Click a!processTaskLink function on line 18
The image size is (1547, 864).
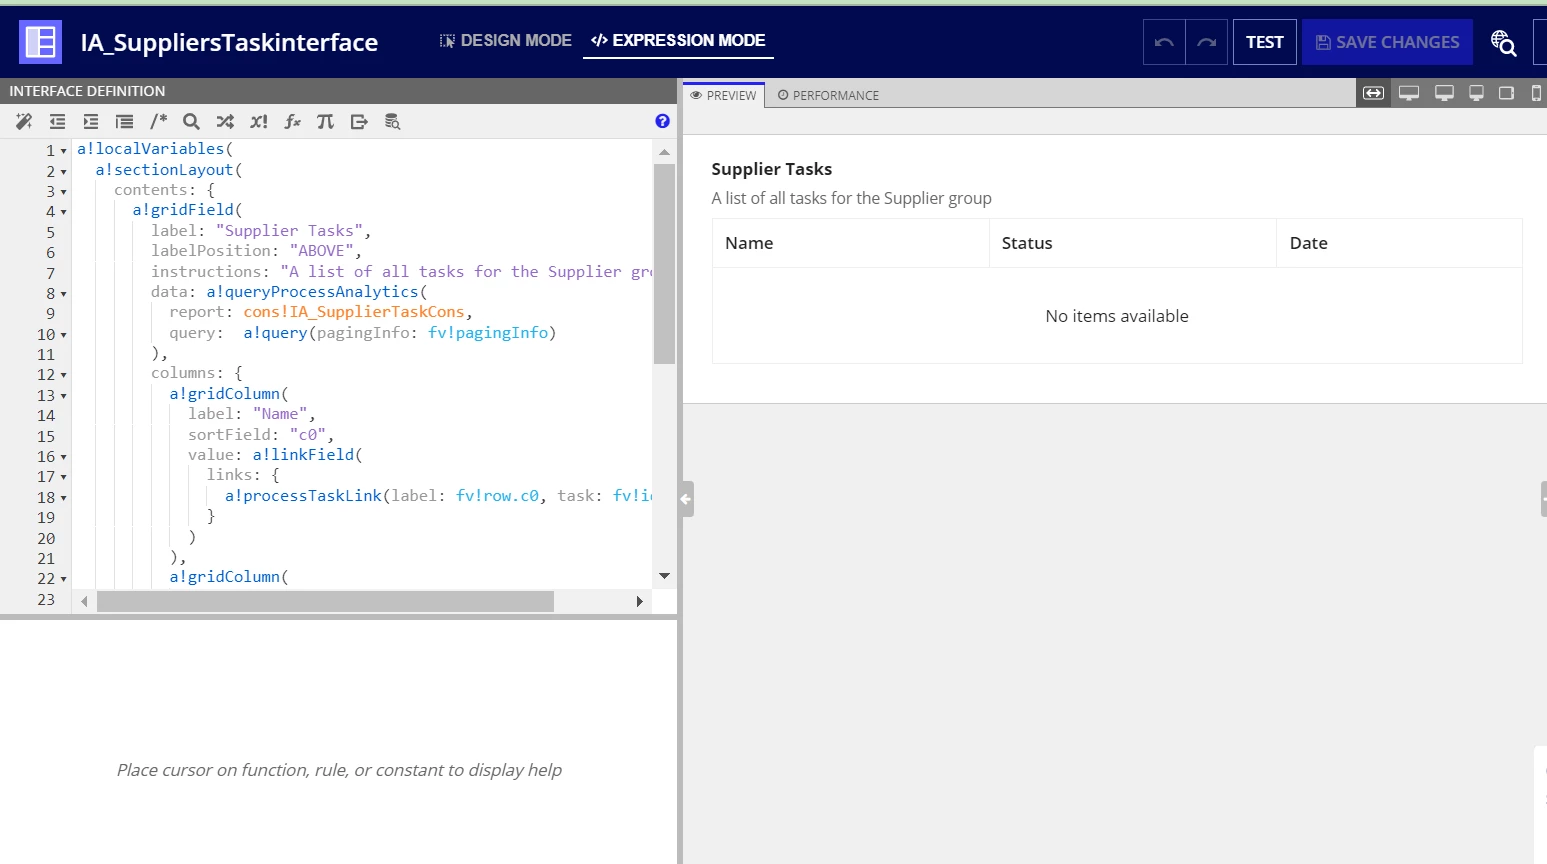(x=303, y=496)
